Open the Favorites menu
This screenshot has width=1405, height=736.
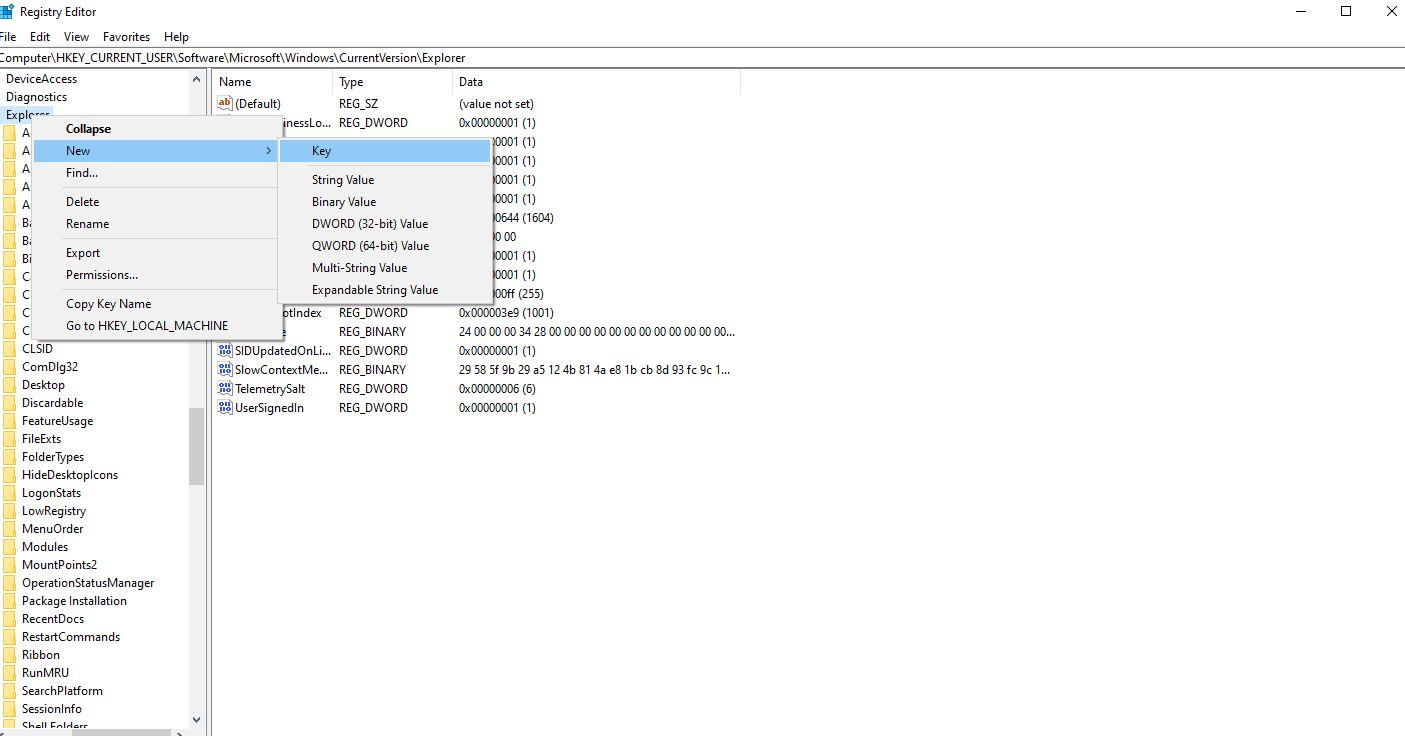126,36
